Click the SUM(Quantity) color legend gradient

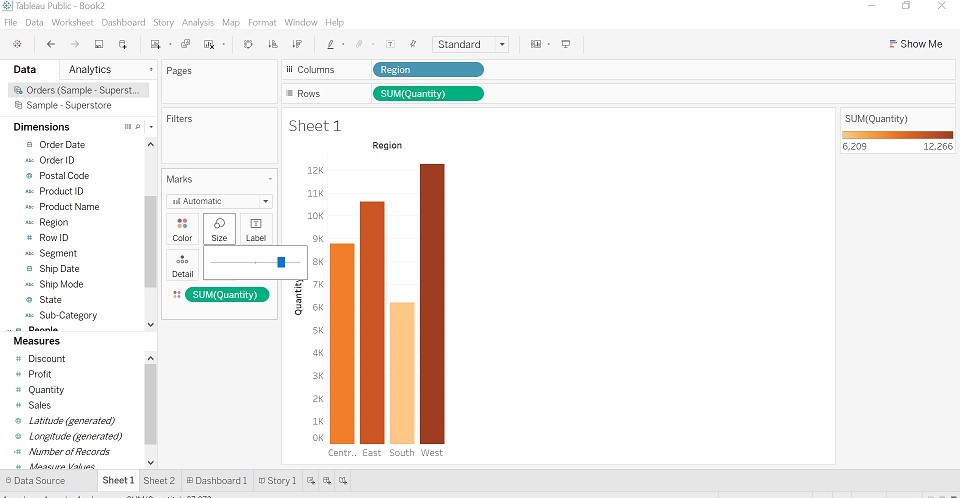(x=898, y=135)
